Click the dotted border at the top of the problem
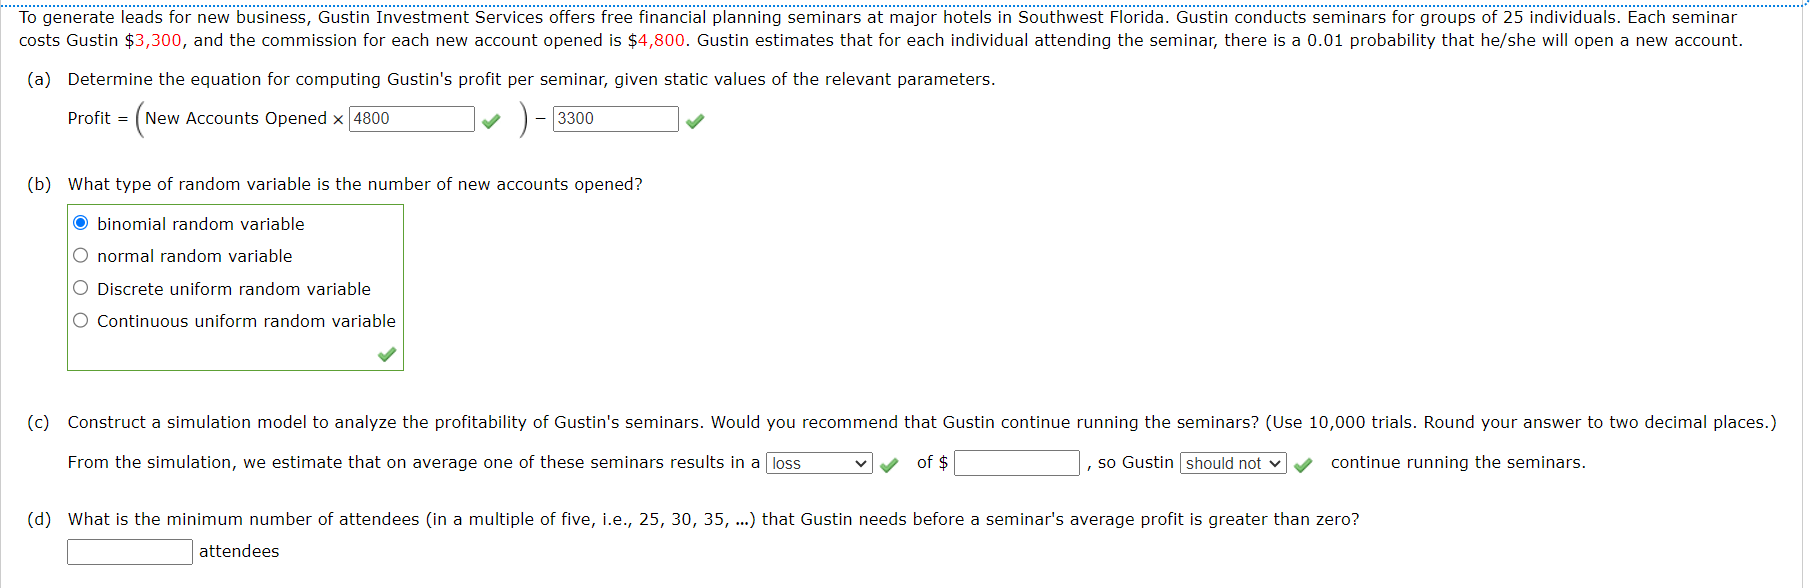 pos(900,3)
